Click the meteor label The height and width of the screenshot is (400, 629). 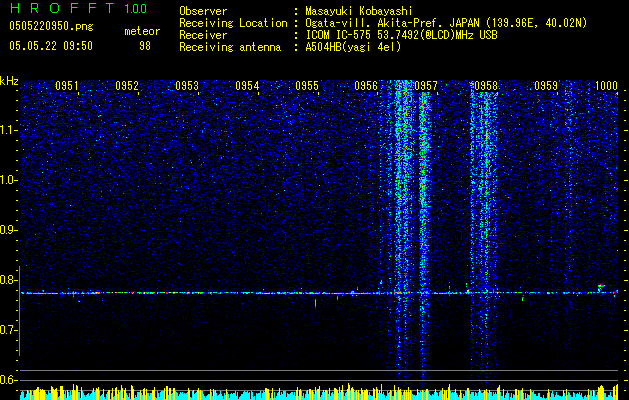coord(142,31)
